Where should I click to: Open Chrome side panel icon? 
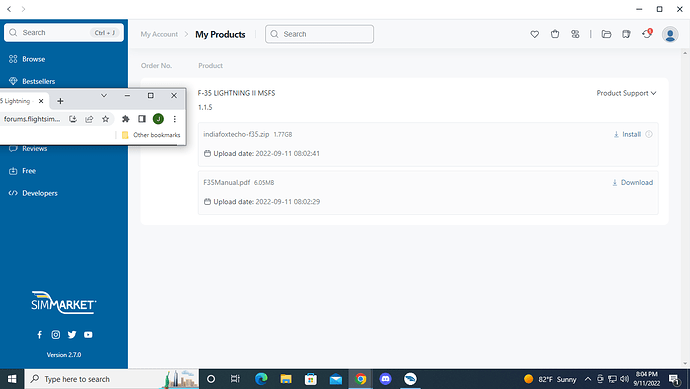[x=142, y=119]
